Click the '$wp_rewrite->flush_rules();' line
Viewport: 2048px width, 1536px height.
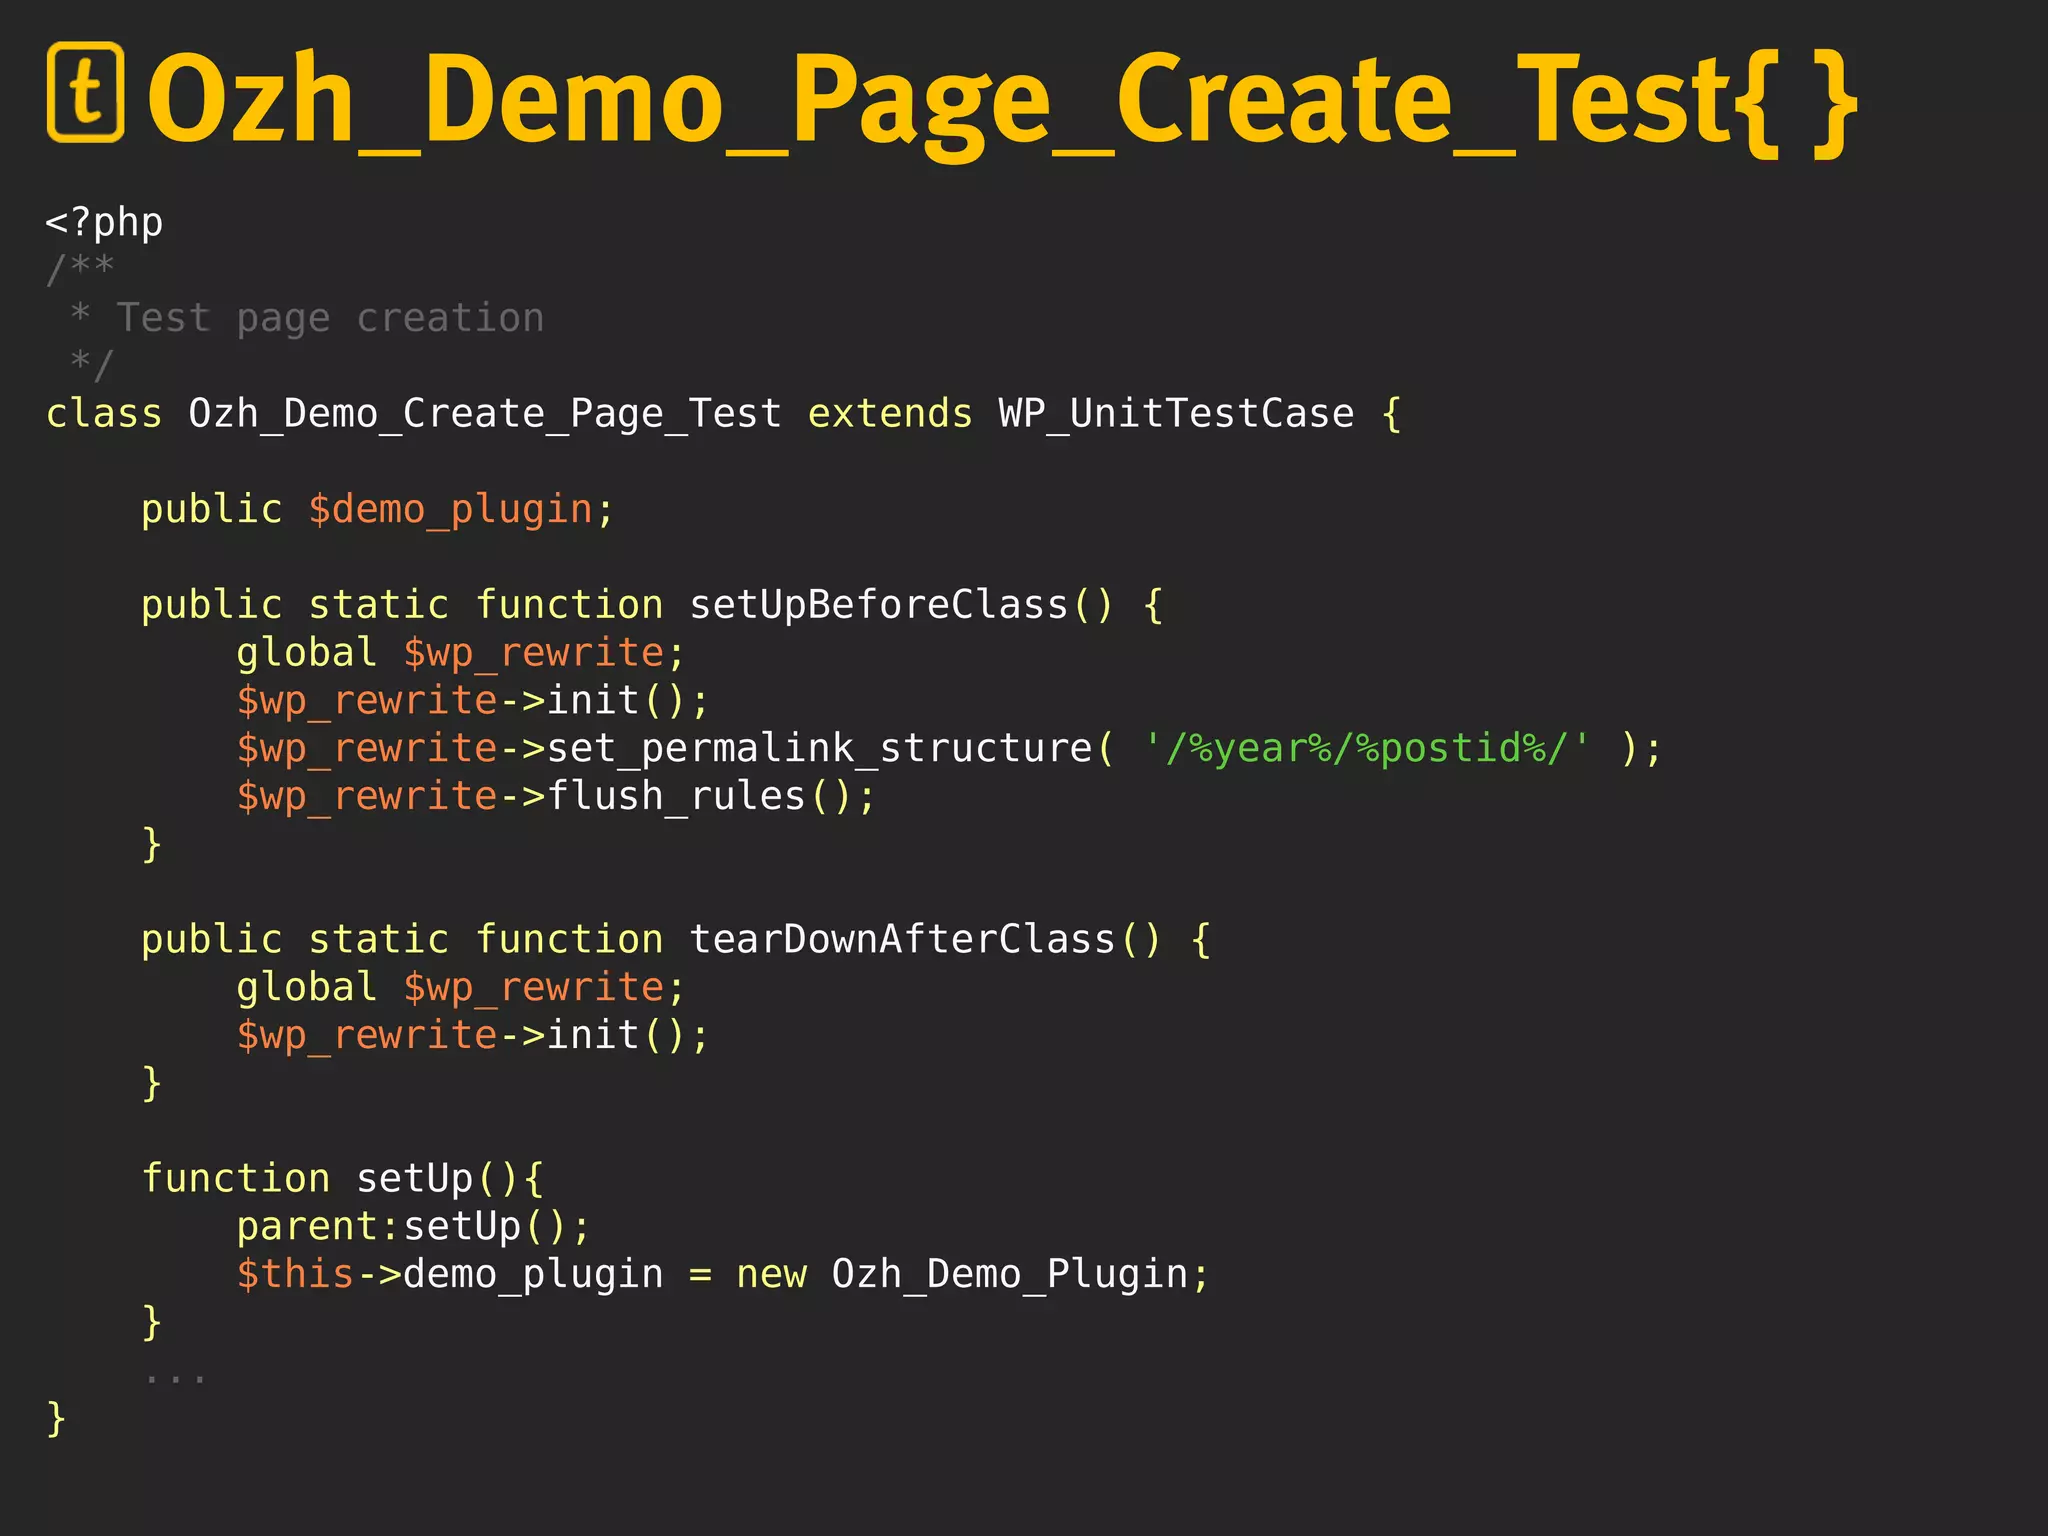click(x=556, y=797)
